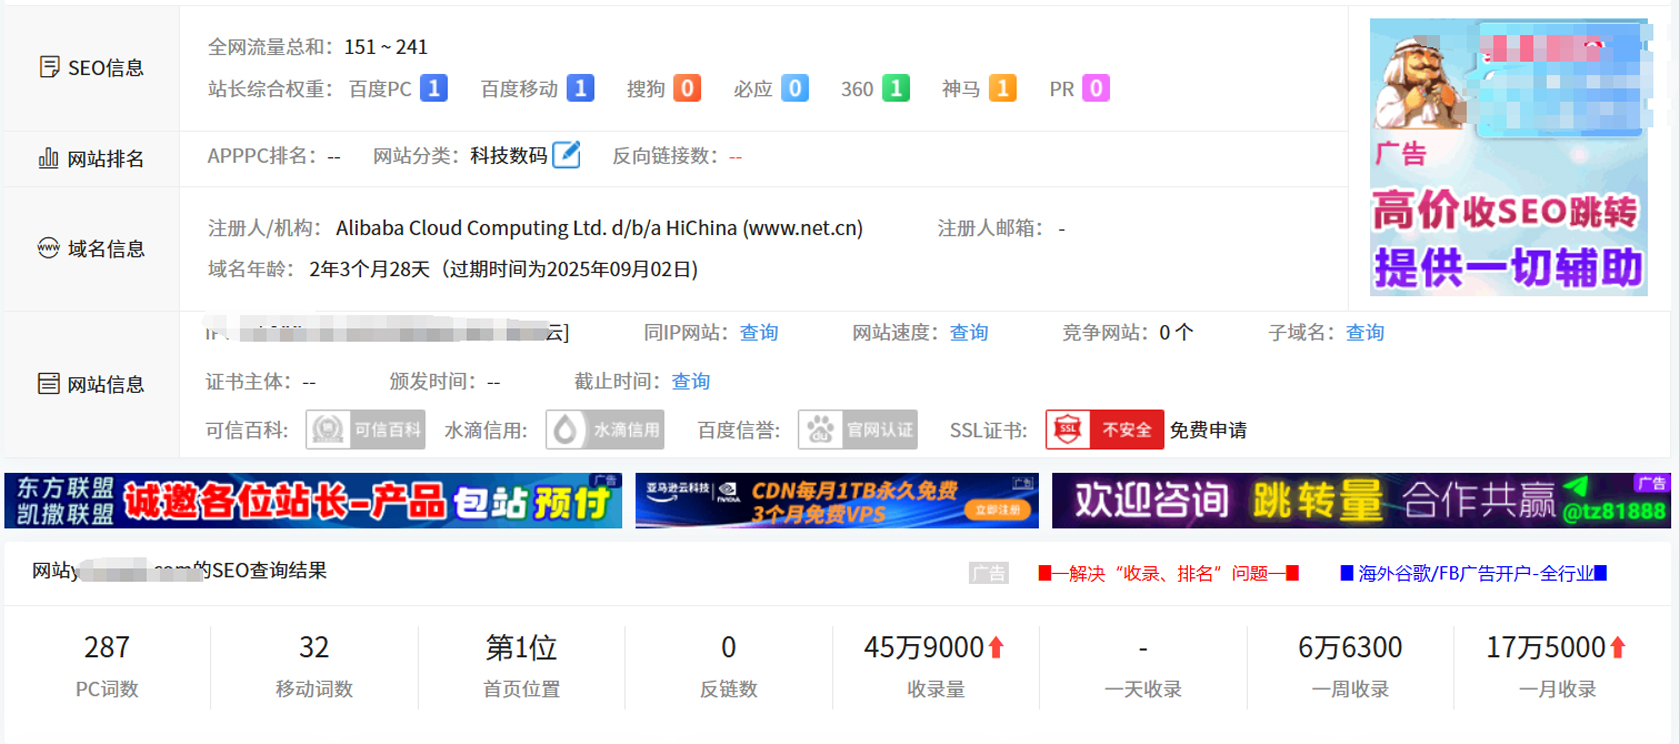Click the 搜狗 weight badge 0
Viewport: 1679px width, 744px height.
coord(687,88)
